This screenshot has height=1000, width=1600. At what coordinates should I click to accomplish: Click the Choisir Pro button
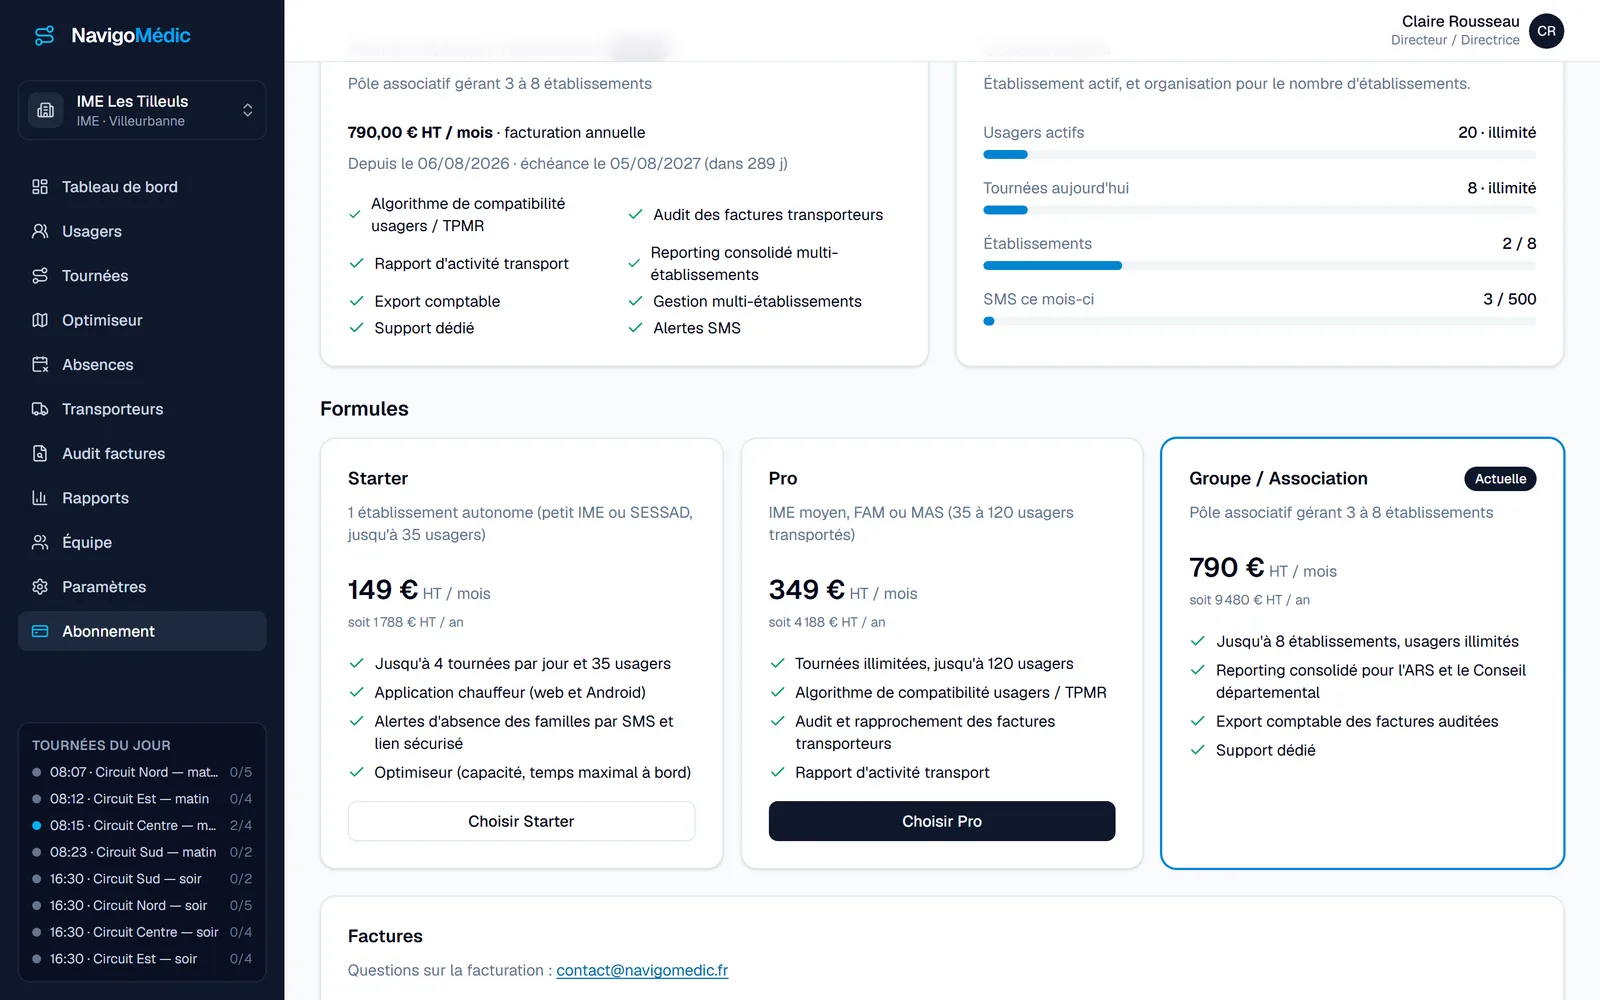click(x=942, y=821)
